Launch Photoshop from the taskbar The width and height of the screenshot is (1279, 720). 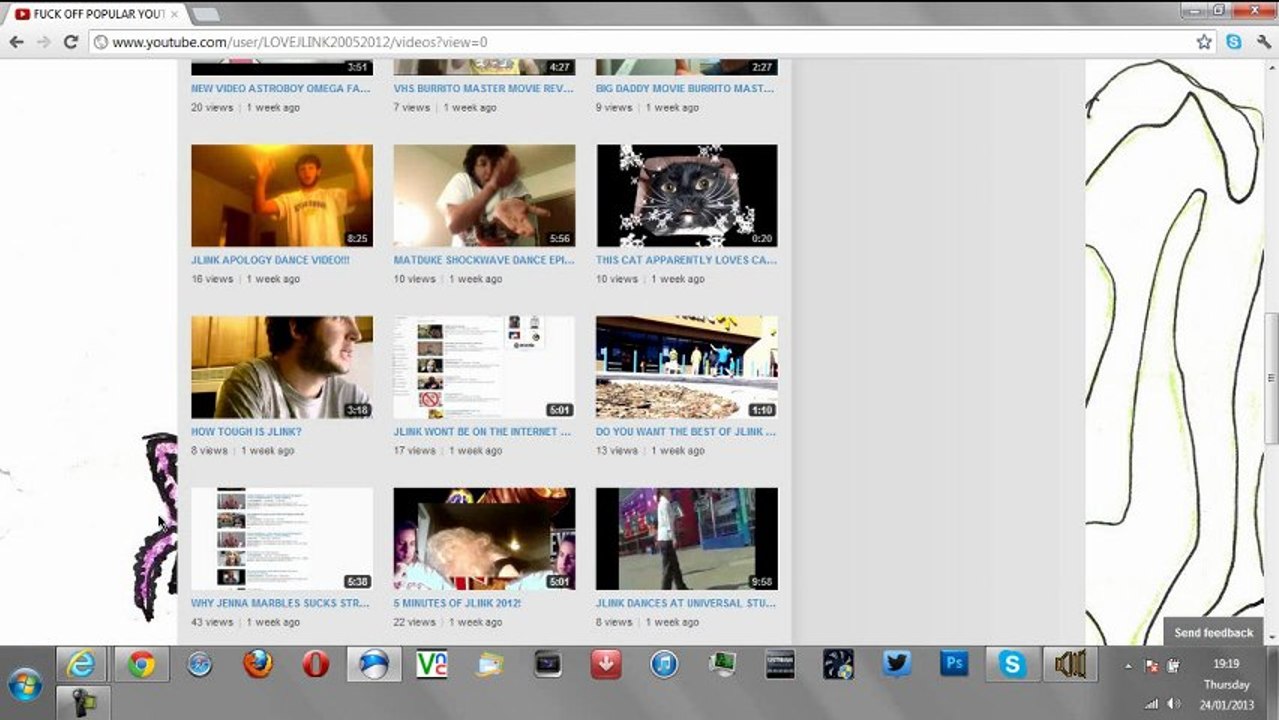pos(954,664)
